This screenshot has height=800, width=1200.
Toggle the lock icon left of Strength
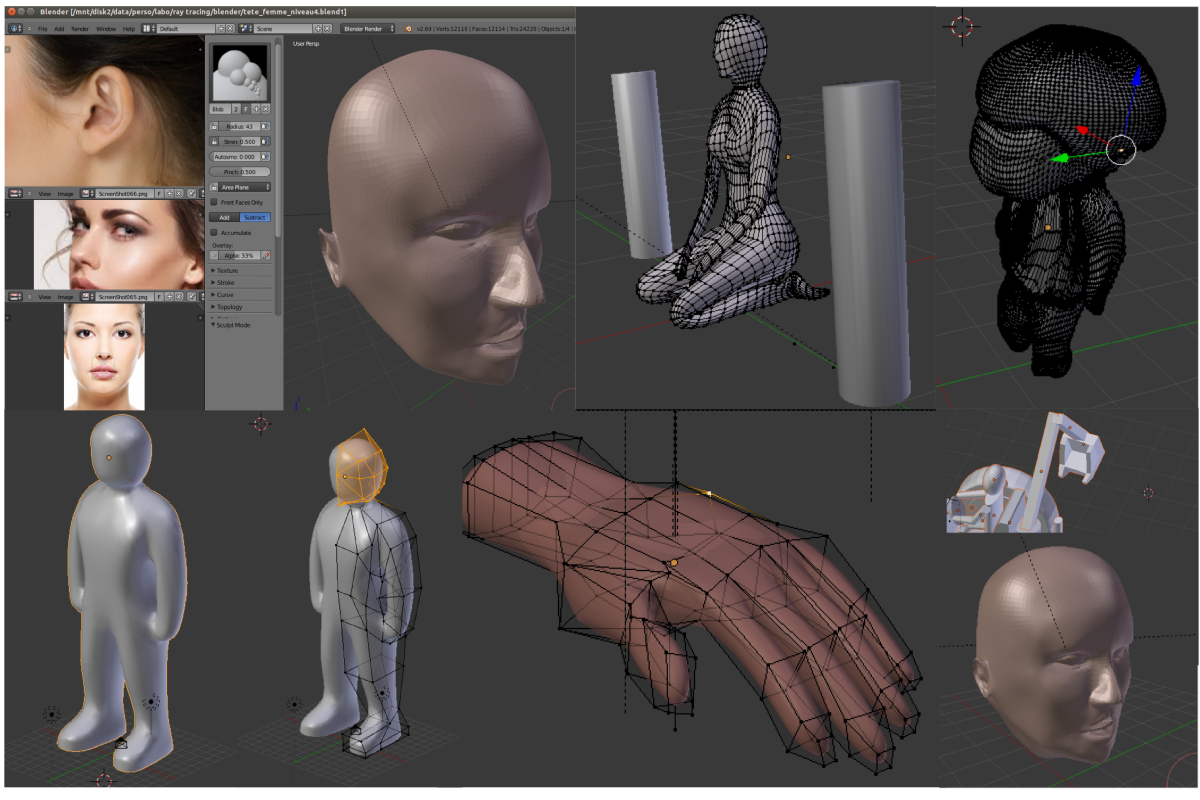[214, 142]
